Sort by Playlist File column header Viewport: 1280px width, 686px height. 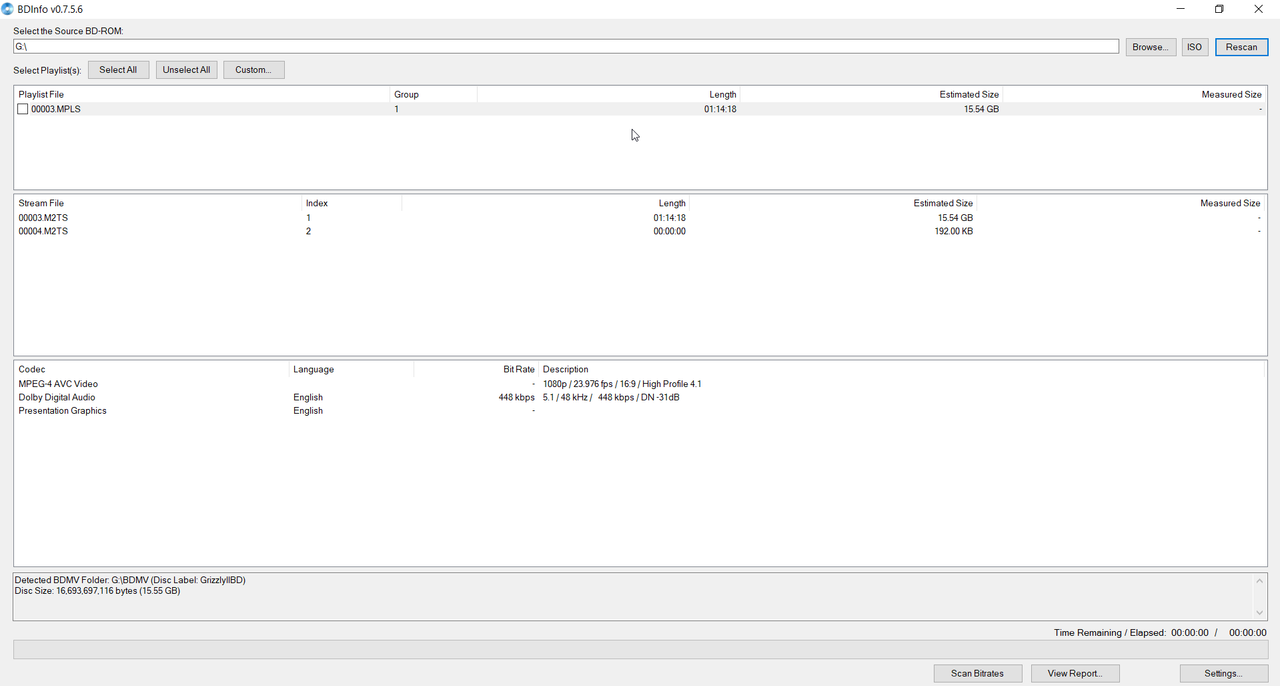click(201, 94)
